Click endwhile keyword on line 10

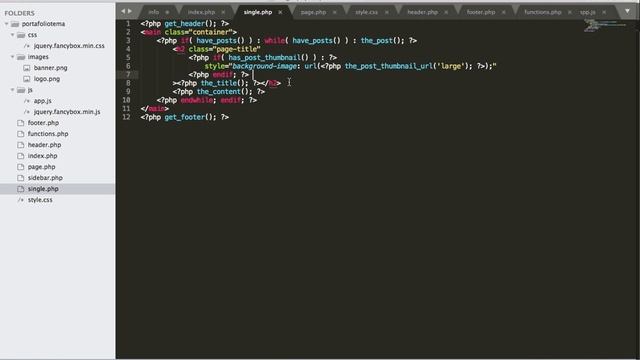[x=196, y=100]
